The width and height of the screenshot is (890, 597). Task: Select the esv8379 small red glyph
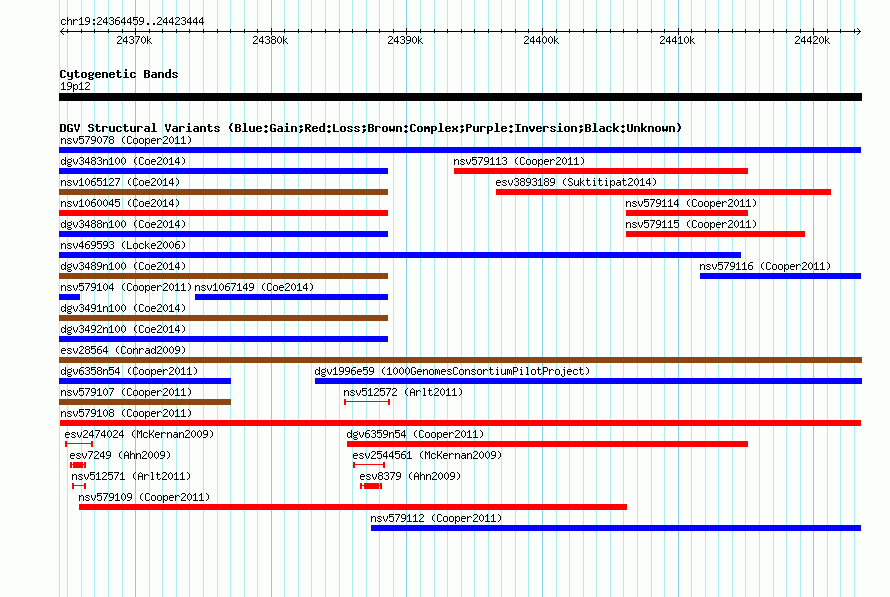point(371,486)
